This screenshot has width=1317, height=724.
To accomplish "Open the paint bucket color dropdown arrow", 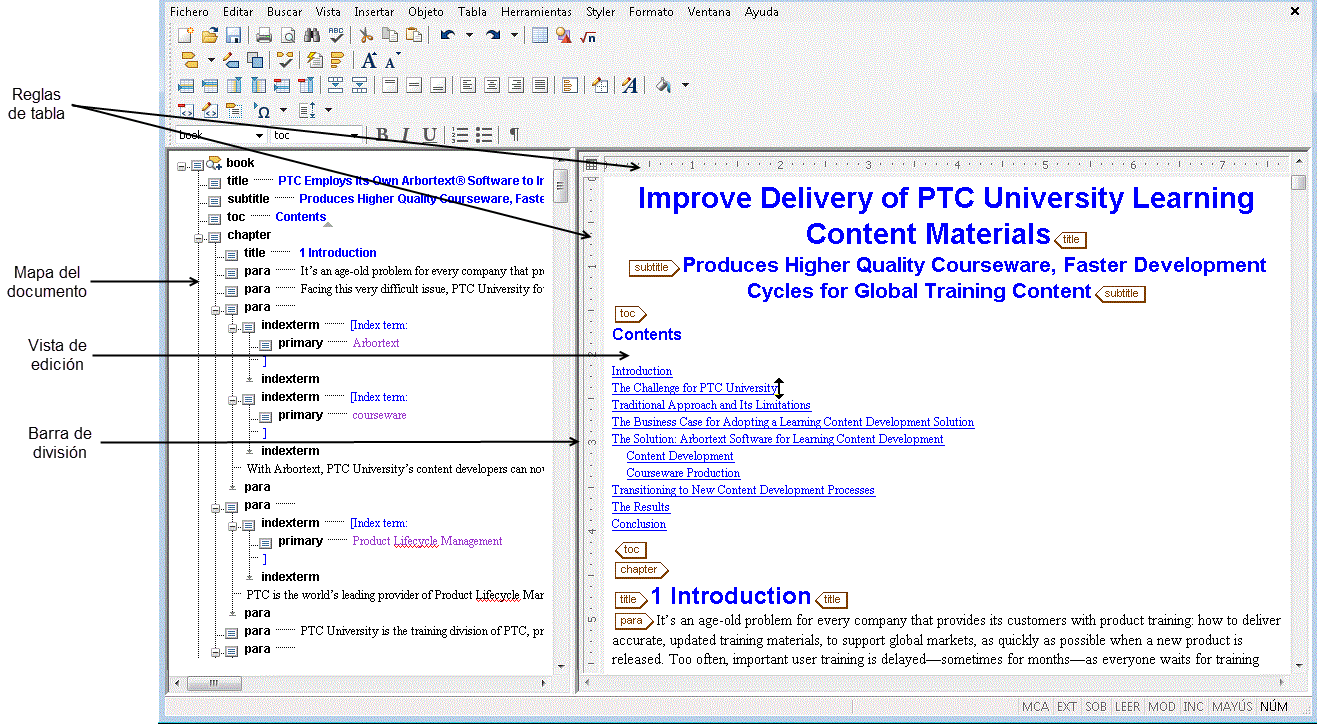I will 685,85.
